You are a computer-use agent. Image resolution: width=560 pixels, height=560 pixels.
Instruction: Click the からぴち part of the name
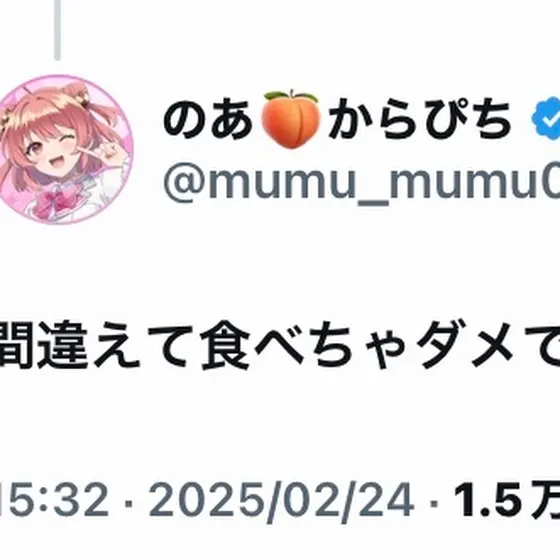(x=420, y=120)
